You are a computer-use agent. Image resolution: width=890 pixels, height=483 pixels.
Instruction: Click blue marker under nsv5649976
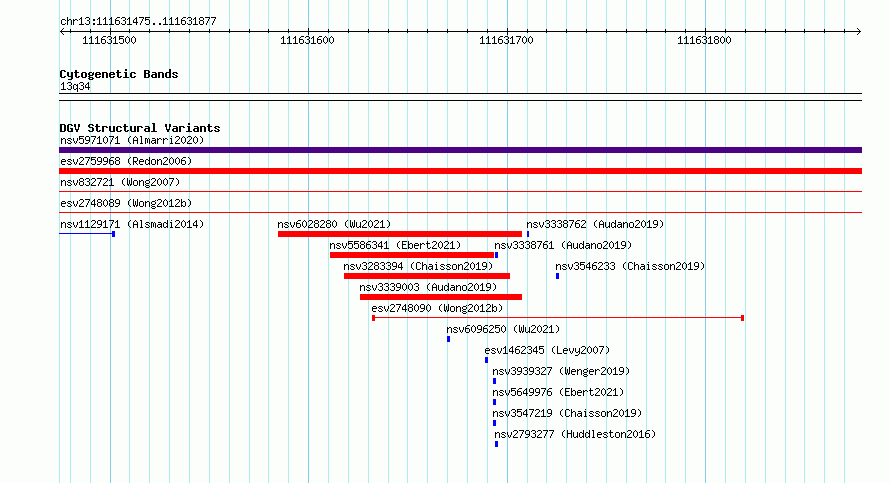pyautogui.click(x=494, y=402)
